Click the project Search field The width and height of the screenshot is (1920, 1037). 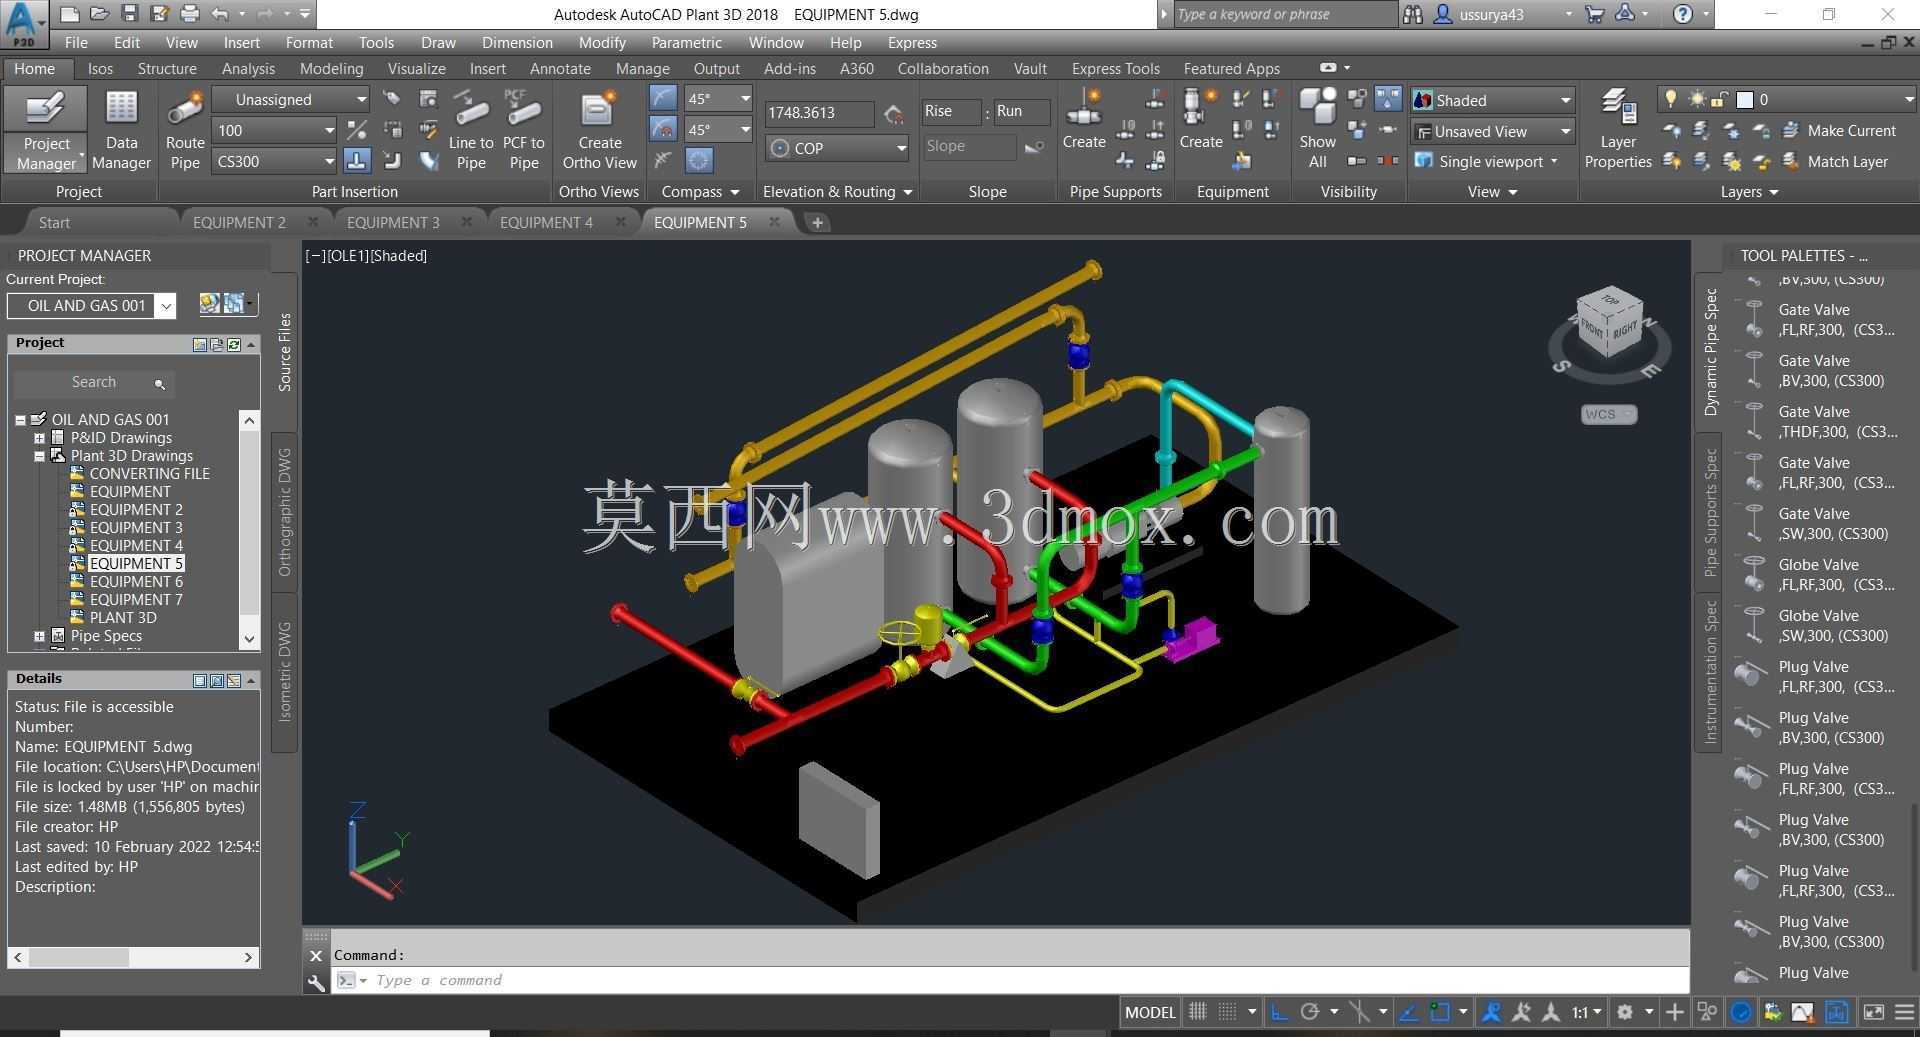point(93,382)
